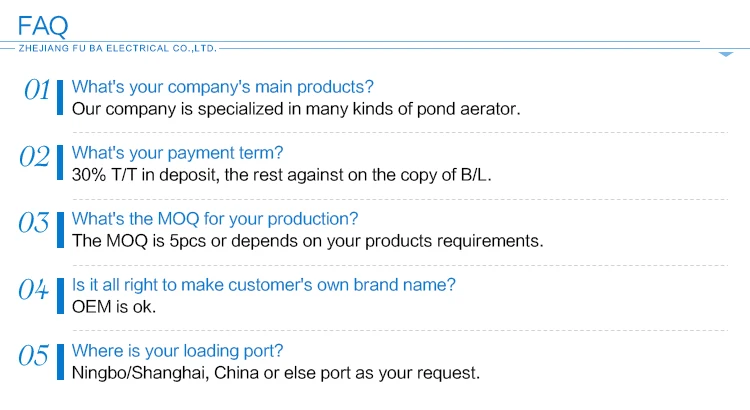The width and height of the screenshot is (750, 410).
Task: Click the 01 number marker
Action: tap(36, 91)
